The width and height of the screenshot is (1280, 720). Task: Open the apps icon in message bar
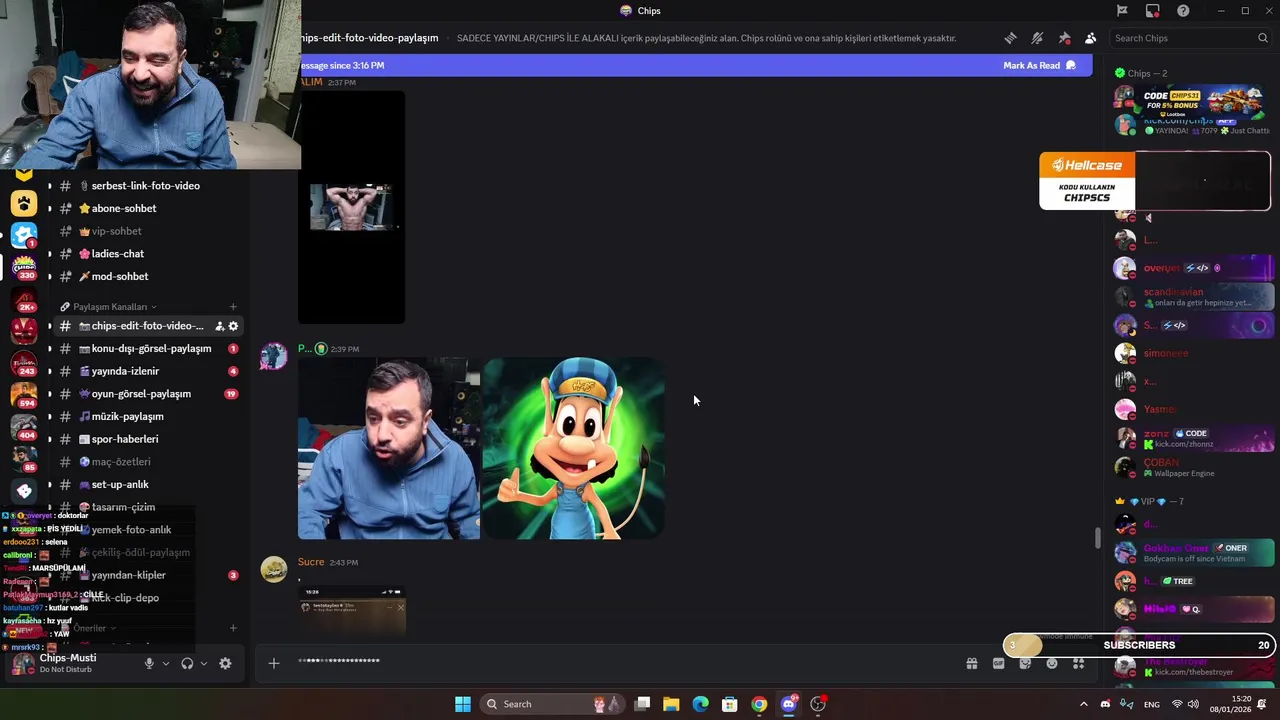pyautogui.click(x=1079, y=663)
